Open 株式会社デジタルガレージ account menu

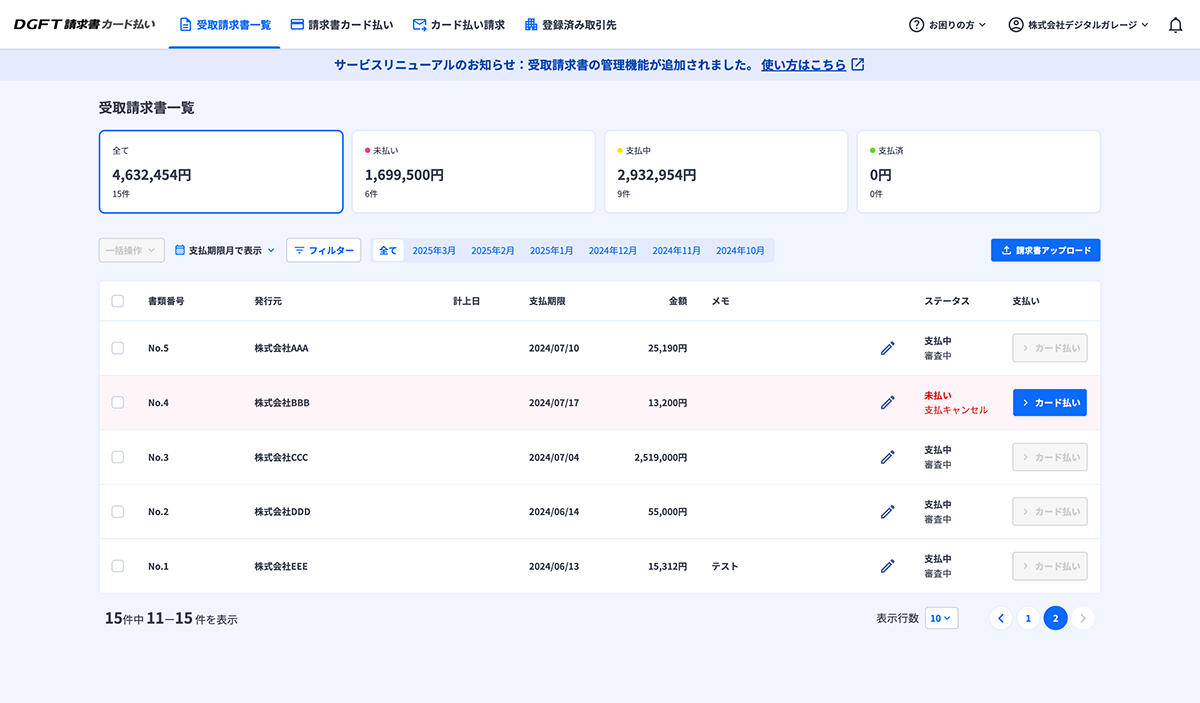(x=1078, y=25)
